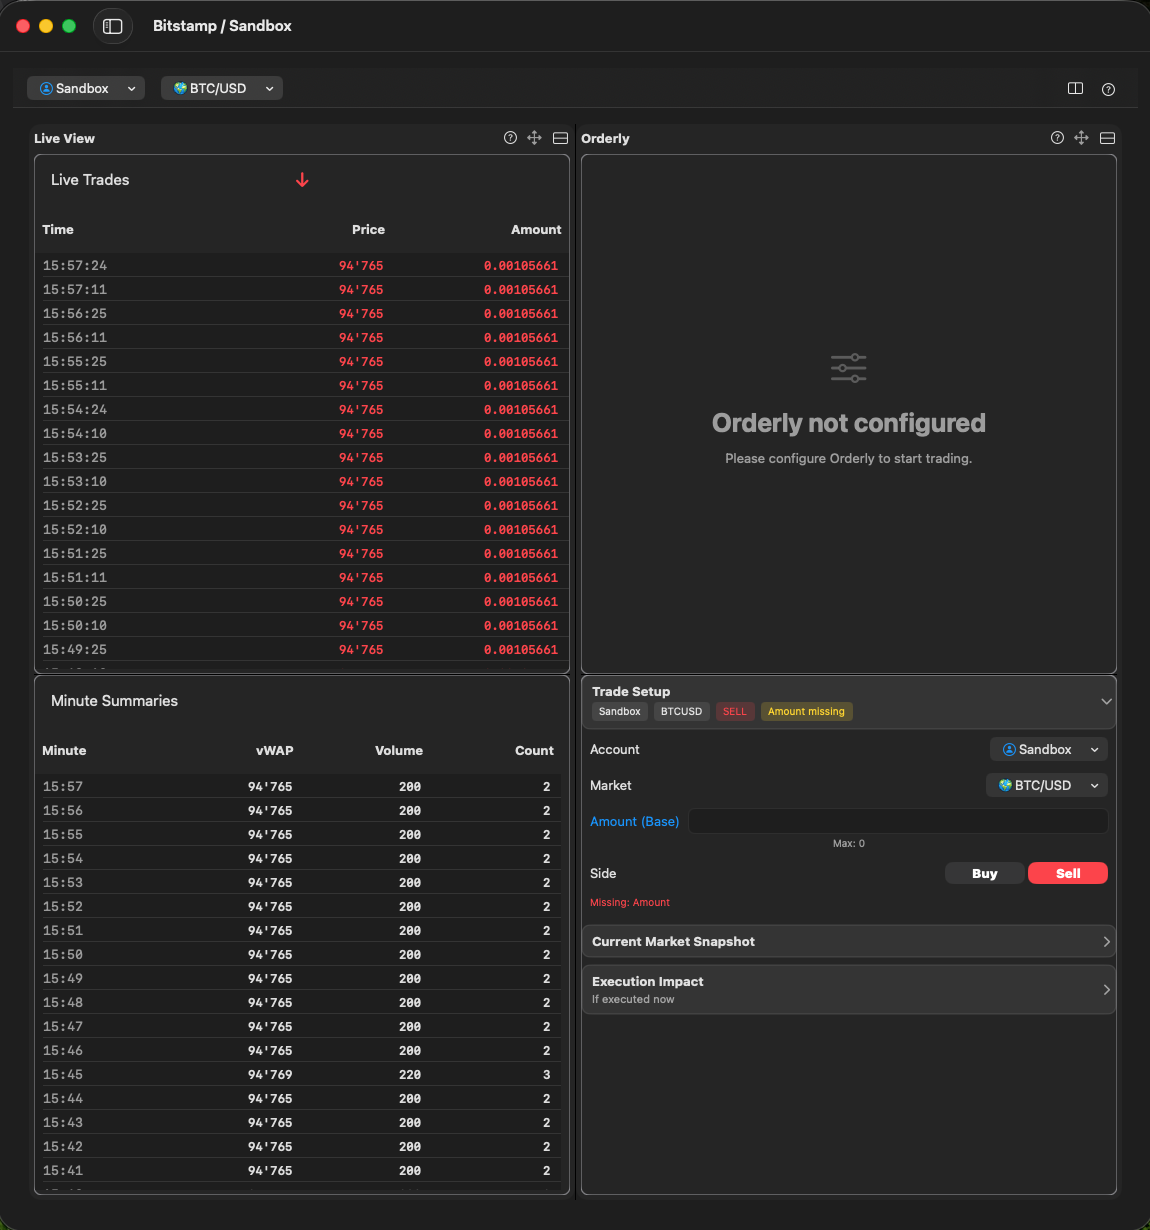Click the Orderly panel help icon
This screenshot has height=1230, width=1150.
point(1057,138)
